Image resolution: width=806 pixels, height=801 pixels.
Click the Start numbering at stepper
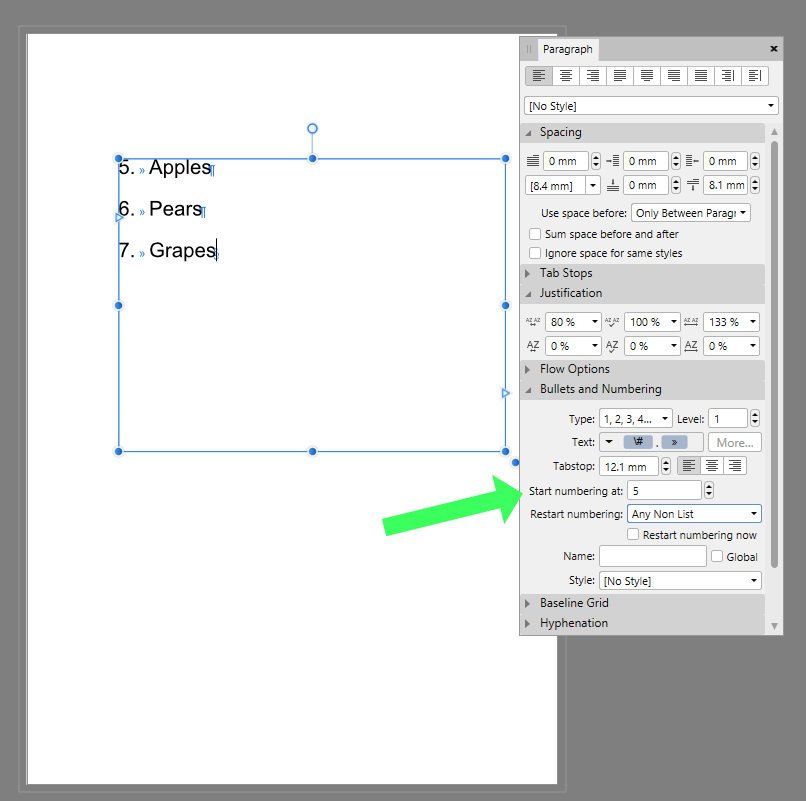pyautogui.click(x=709, y=490)
